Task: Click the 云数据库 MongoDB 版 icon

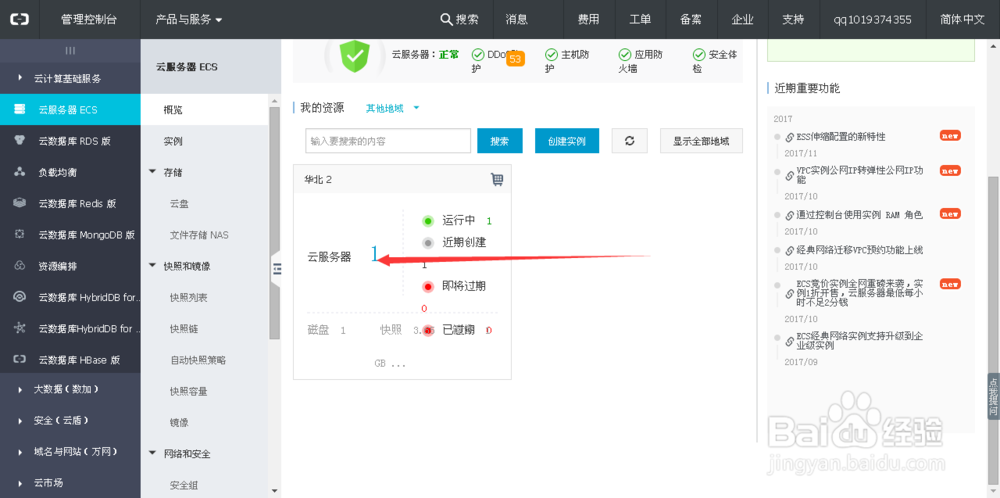Action: point(19,235)
